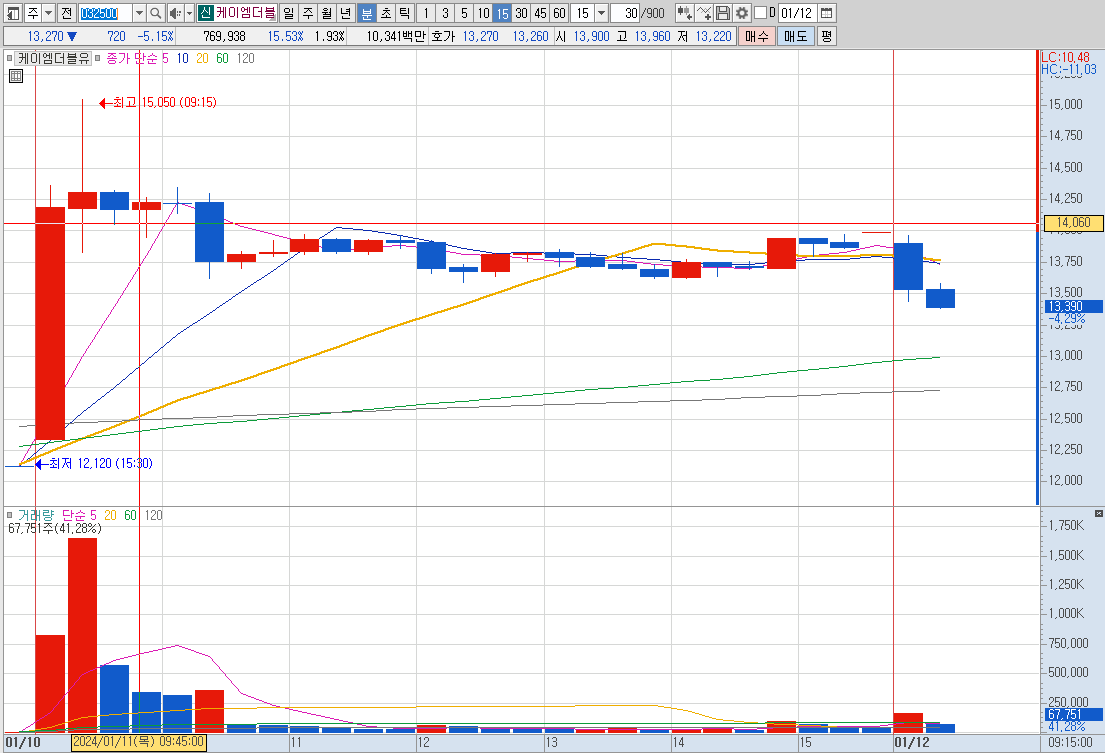Click the magenta 5 moving average label
1105x753 pixels.
point(166,58)
